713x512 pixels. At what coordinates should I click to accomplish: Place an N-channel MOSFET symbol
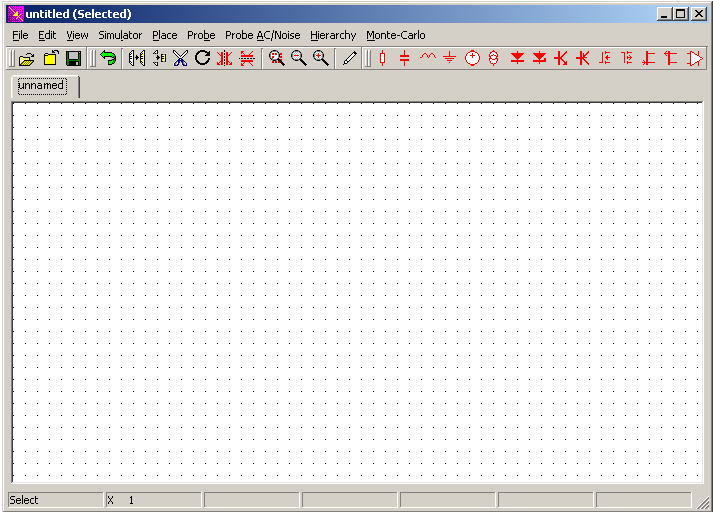[605, 59]
